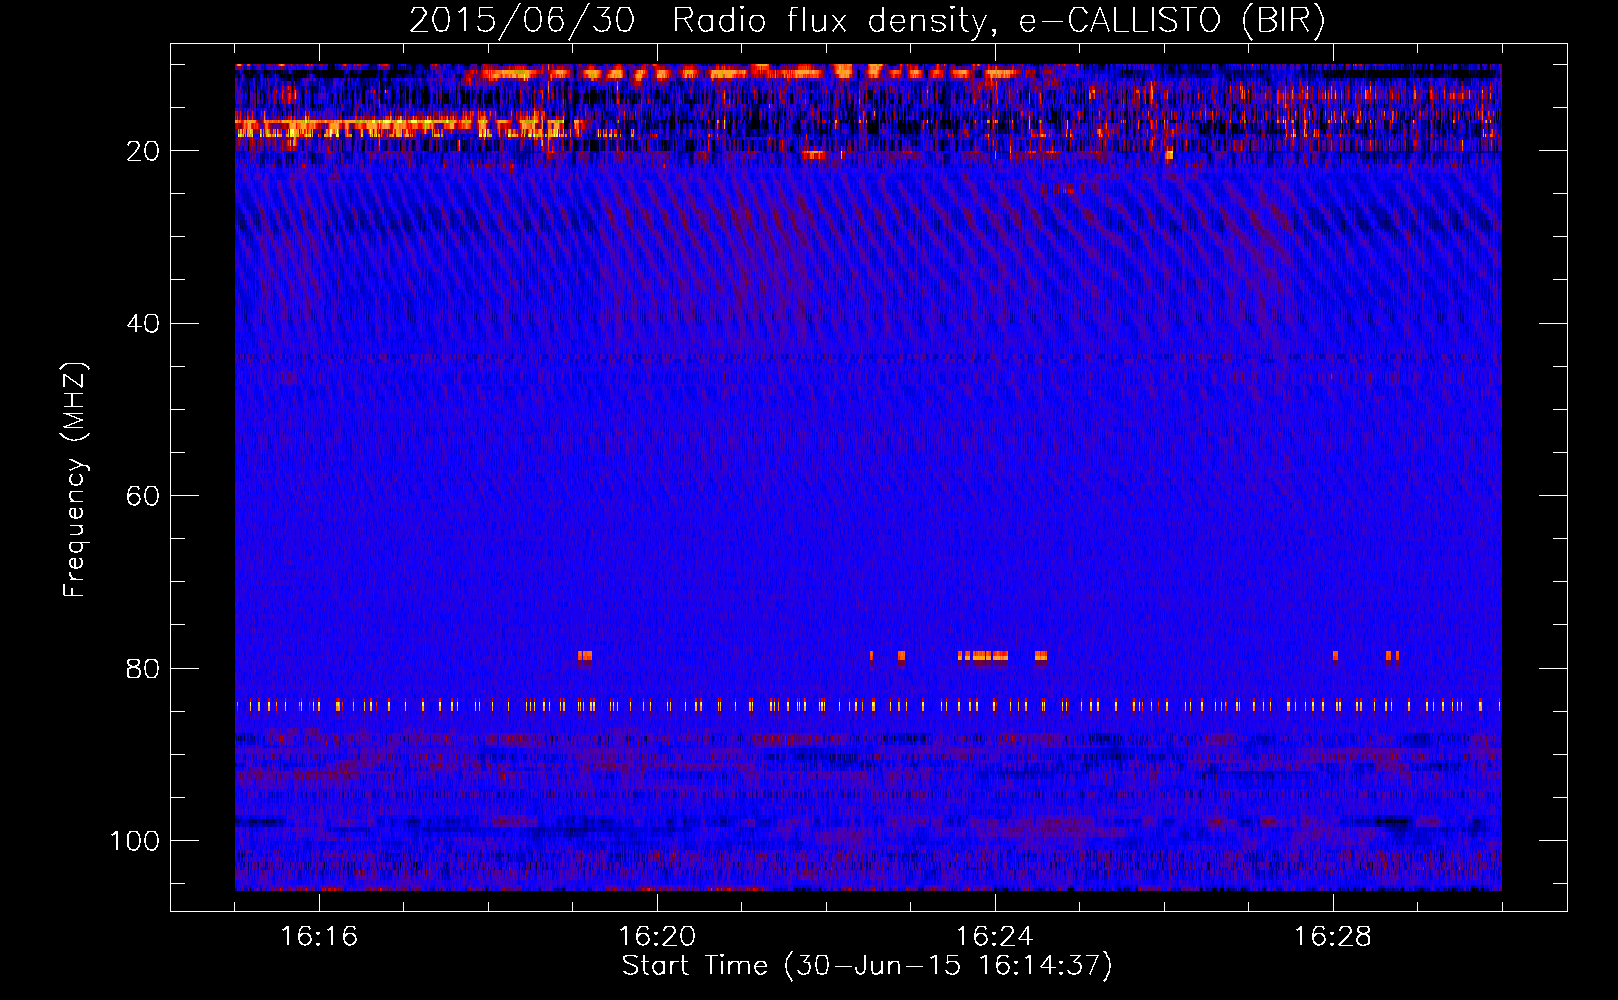Click the 80 MHz frequency tick label
Screen dimensions: 1618x1000
[143, 669]
